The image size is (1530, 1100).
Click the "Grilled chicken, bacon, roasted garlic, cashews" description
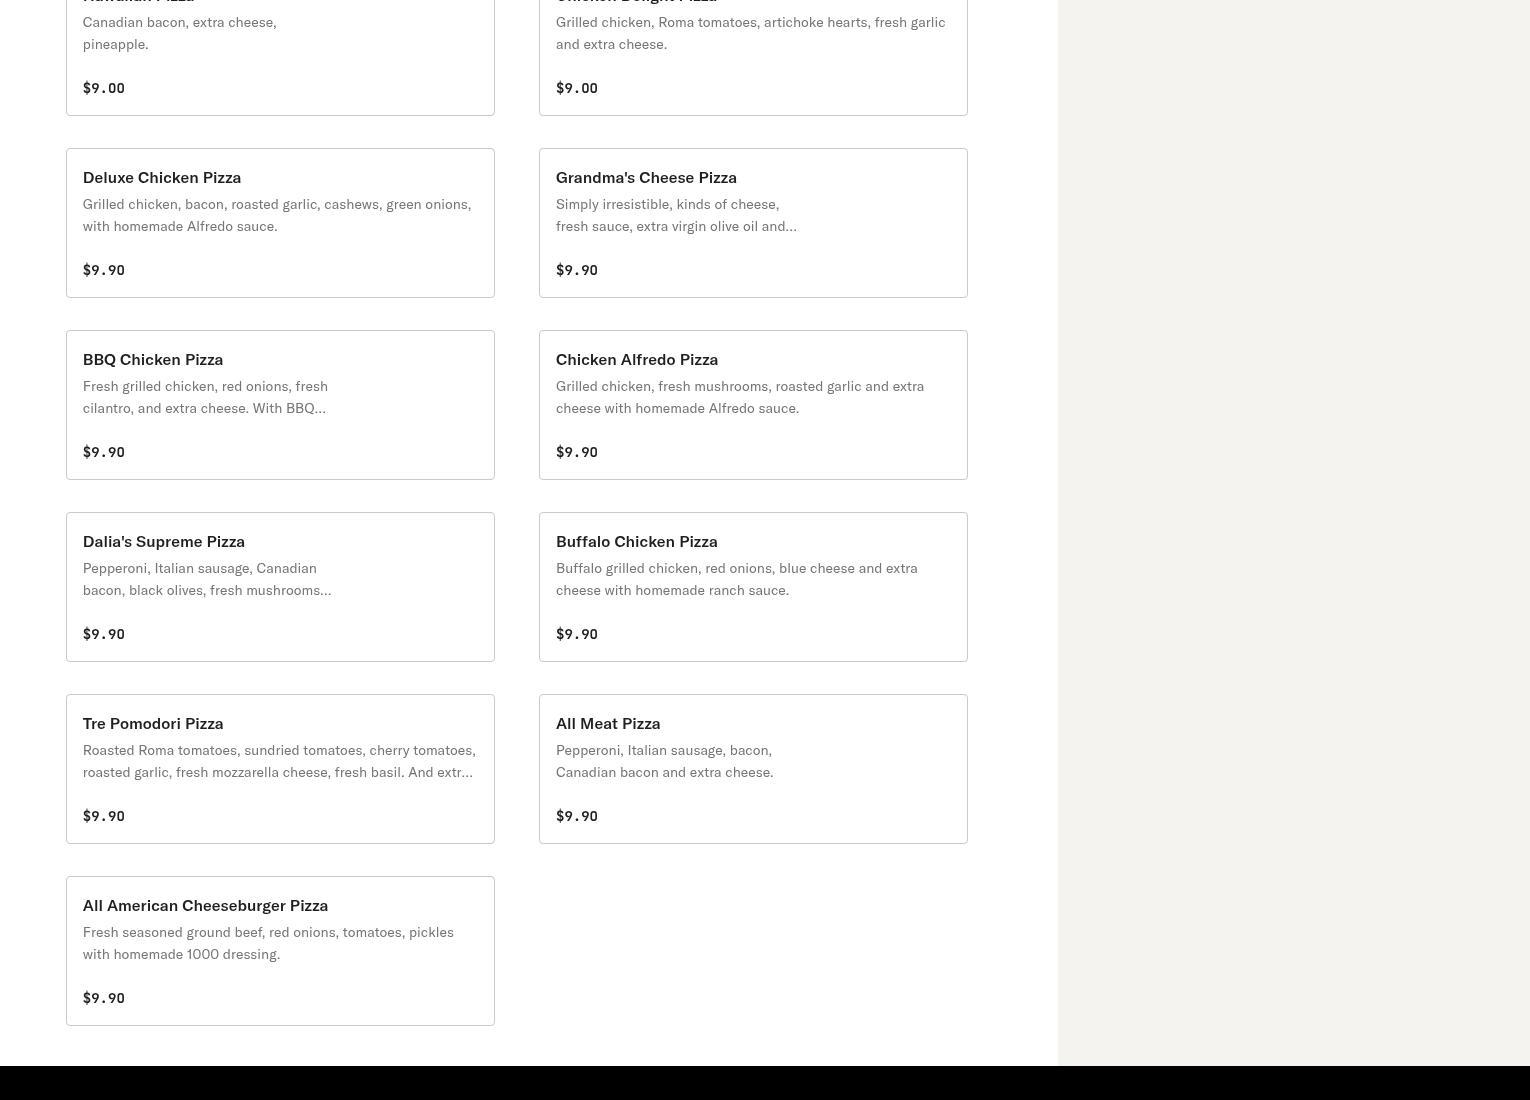click(x=277, y=215)
